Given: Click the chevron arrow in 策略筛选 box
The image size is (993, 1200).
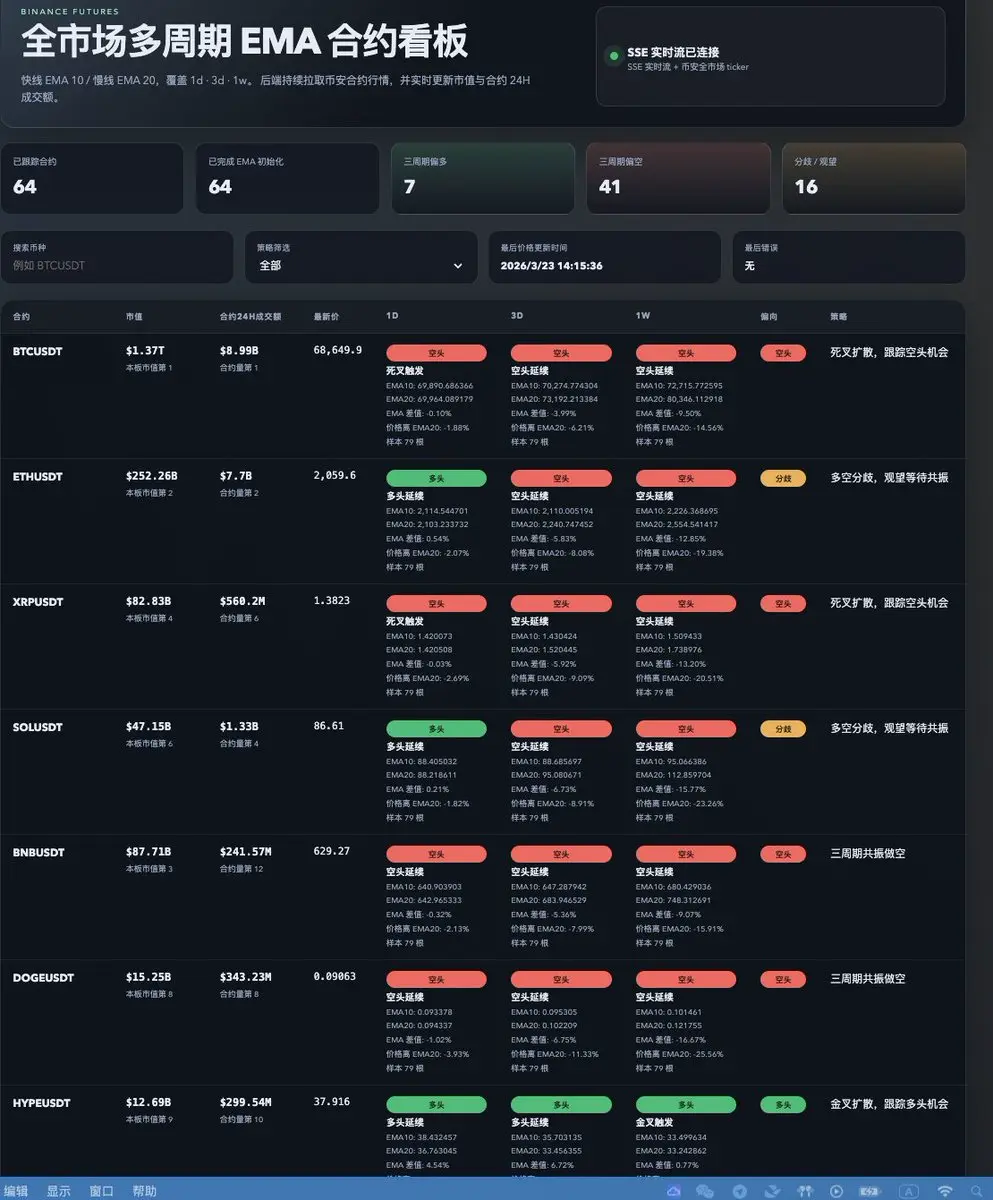Looking at the screenshot, I should coord(458,266).
